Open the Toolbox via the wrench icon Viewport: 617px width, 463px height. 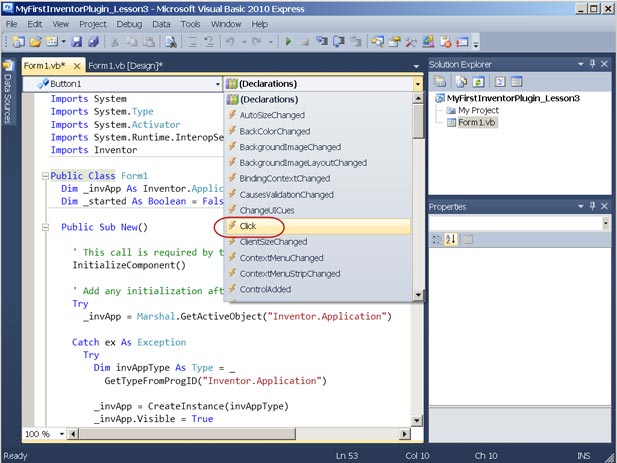[411, 42]
